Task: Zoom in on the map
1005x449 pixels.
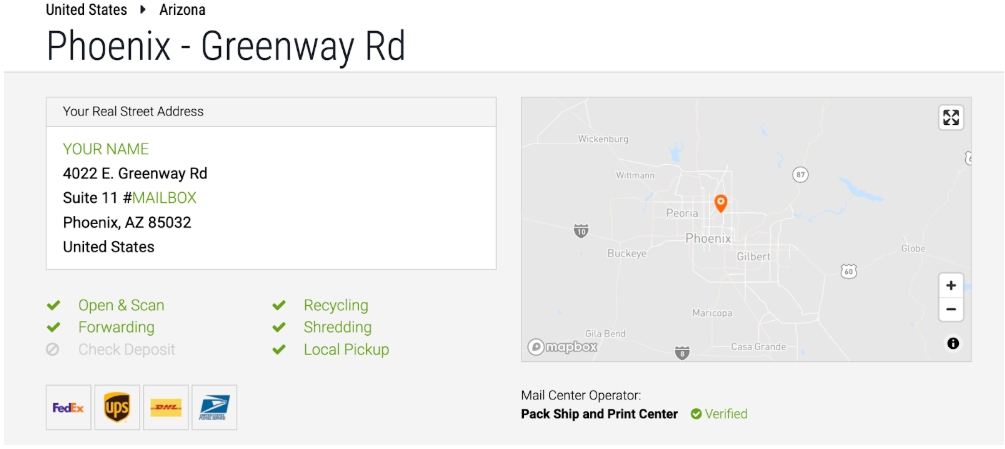Action: [x=951, y=286]
